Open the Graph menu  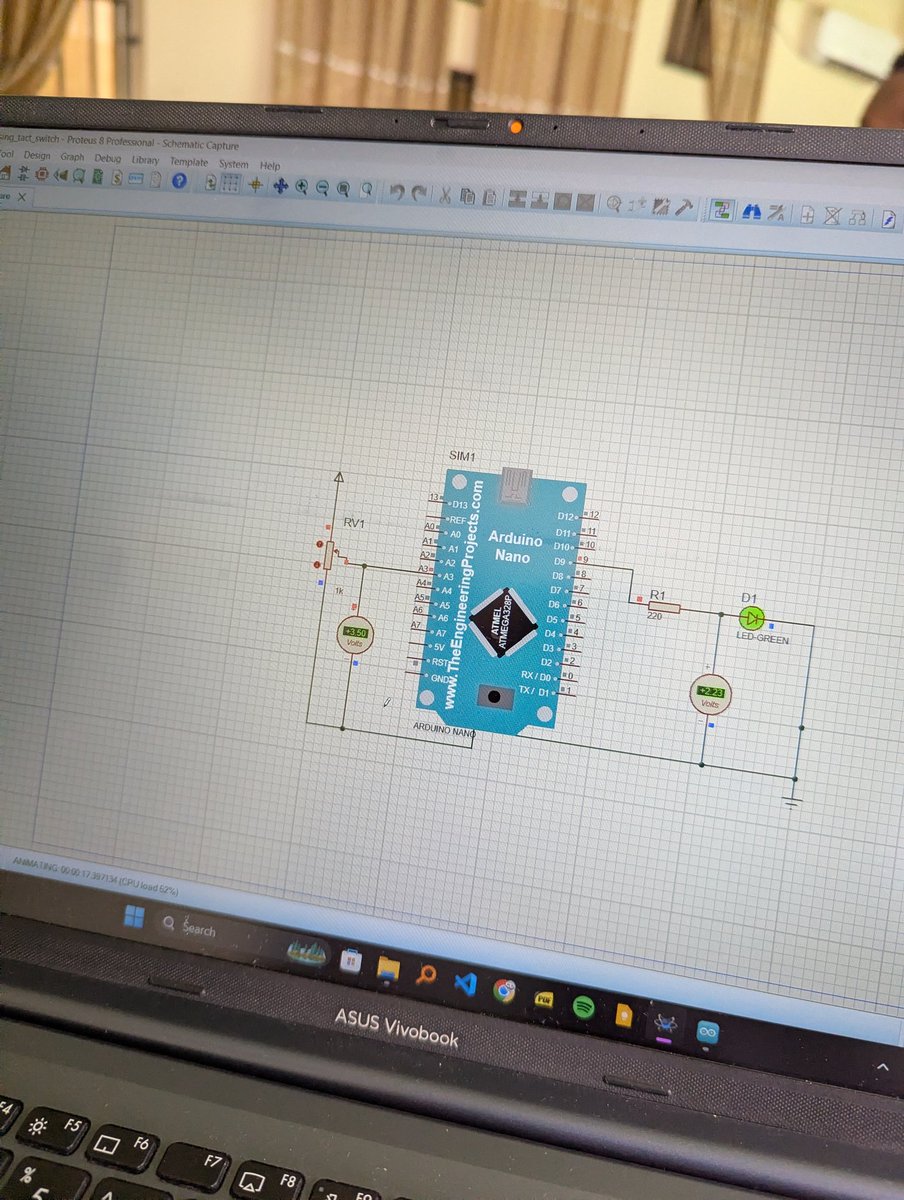point(72,156)
